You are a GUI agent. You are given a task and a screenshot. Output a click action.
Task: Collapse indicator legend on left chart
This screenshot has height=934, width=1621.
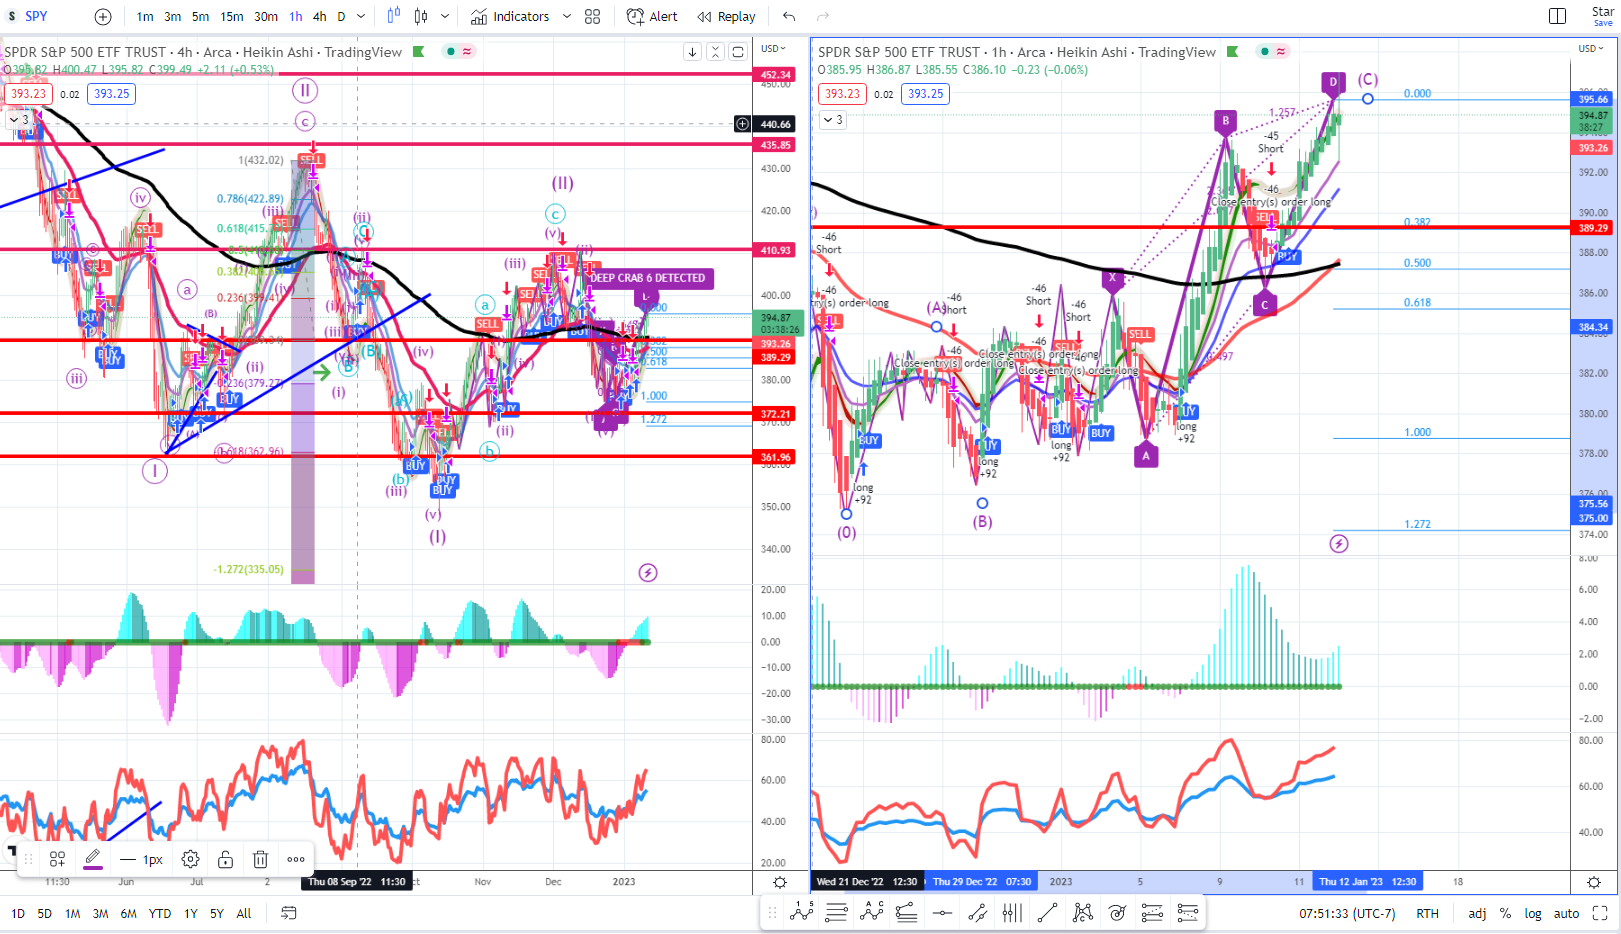20,119
